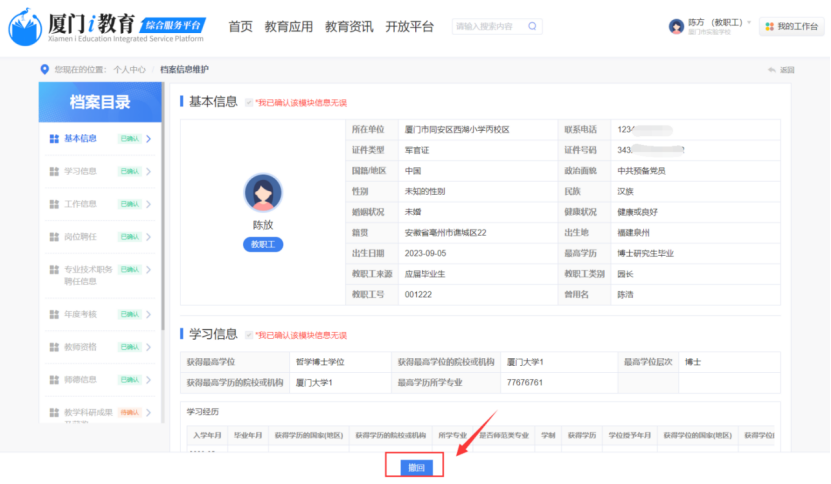Open the 教育应用 menu

click(289, 27)
